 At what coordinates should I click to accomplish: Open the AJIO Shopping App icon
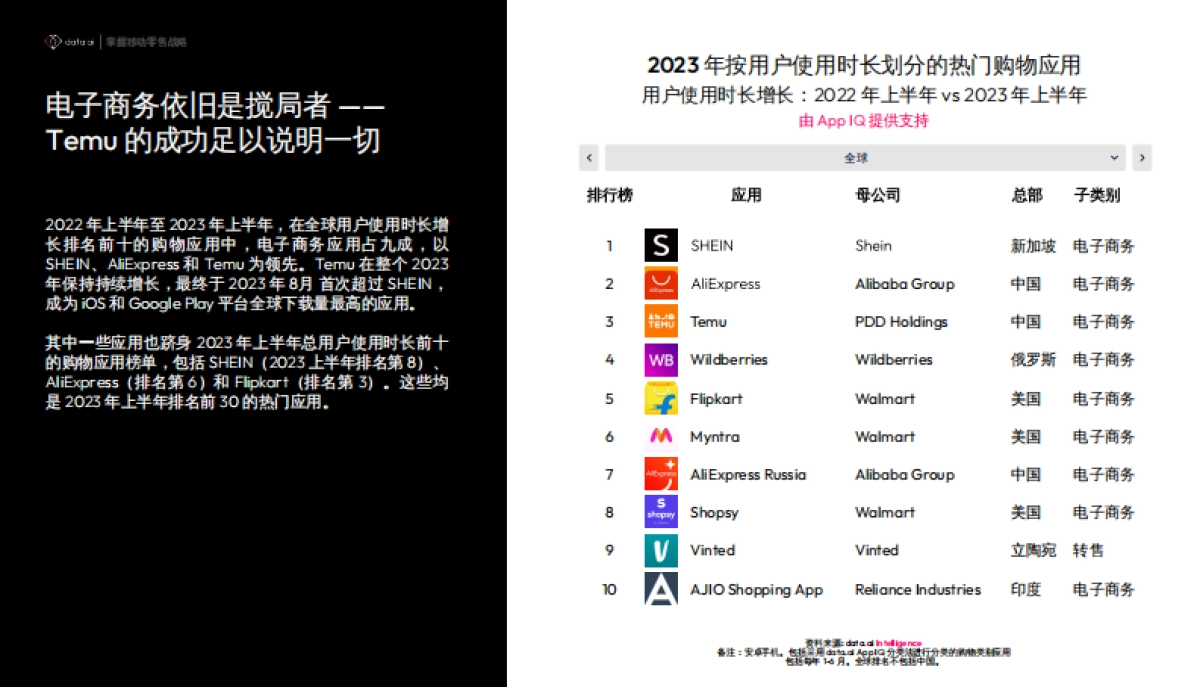660,589
